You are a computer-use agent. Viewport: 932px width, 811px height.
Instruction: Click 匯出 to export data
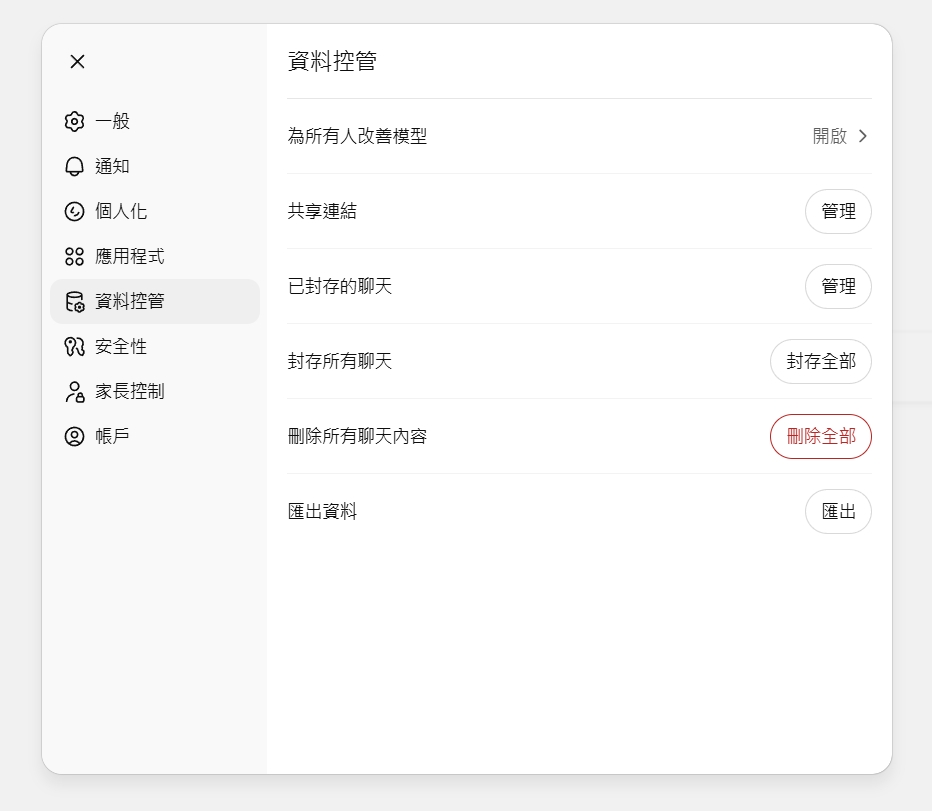pos(838,511)
